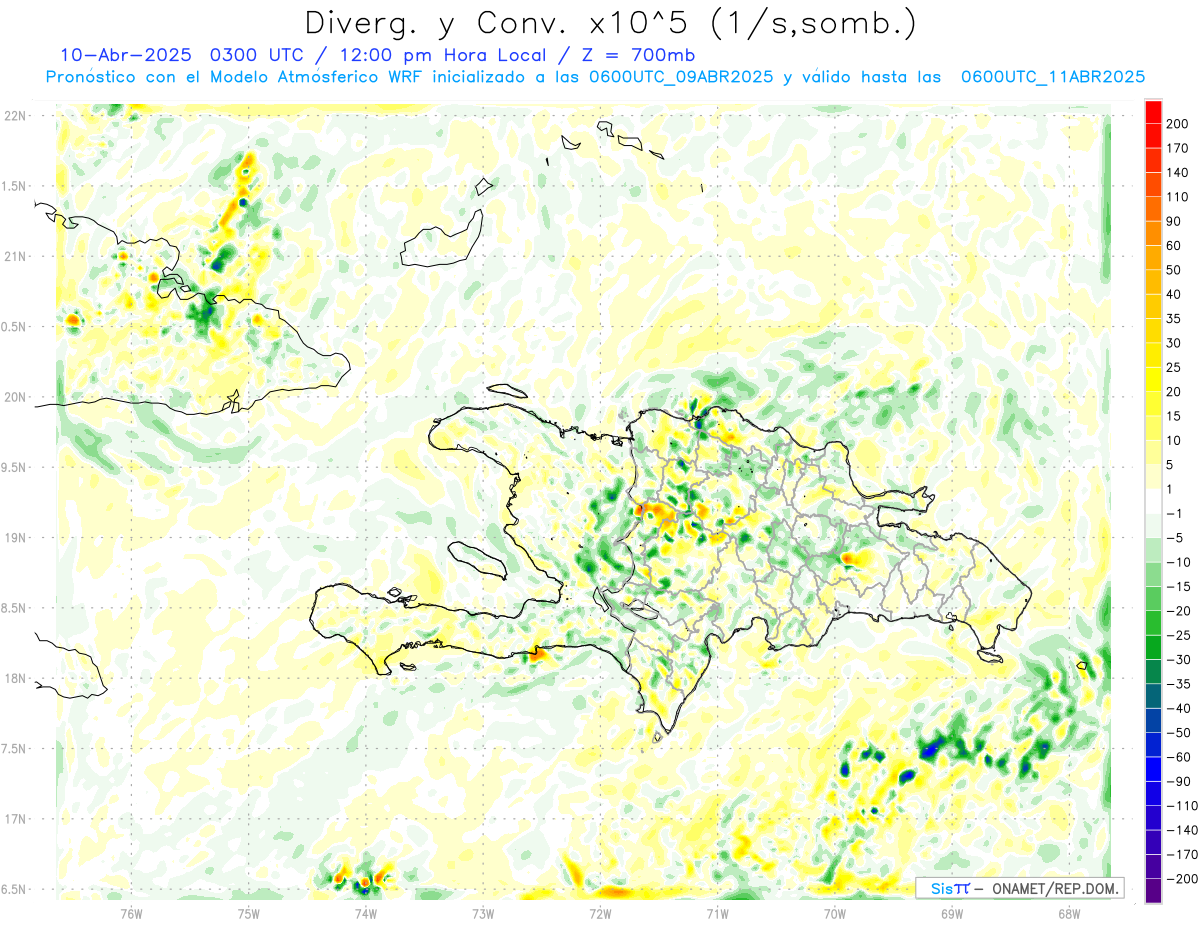The image size is (1200, 927).
Task: Click the "-1" color bar value
Action: coord(1174,513)
